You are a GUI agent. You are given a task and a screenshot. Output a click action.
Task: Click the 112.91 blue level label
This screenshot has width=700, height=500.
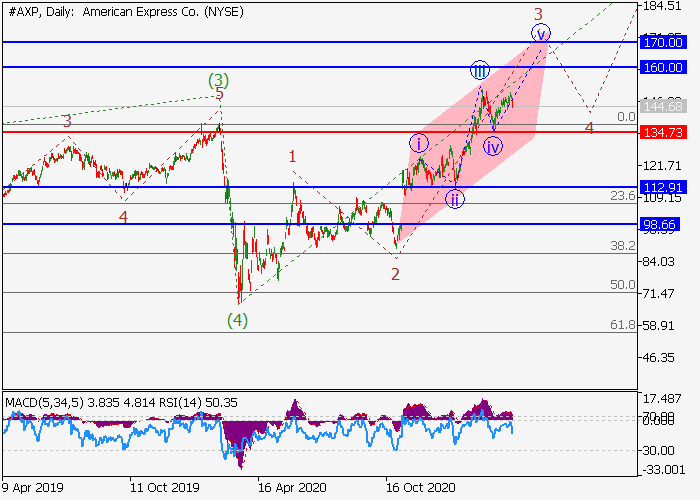point(663,187)
